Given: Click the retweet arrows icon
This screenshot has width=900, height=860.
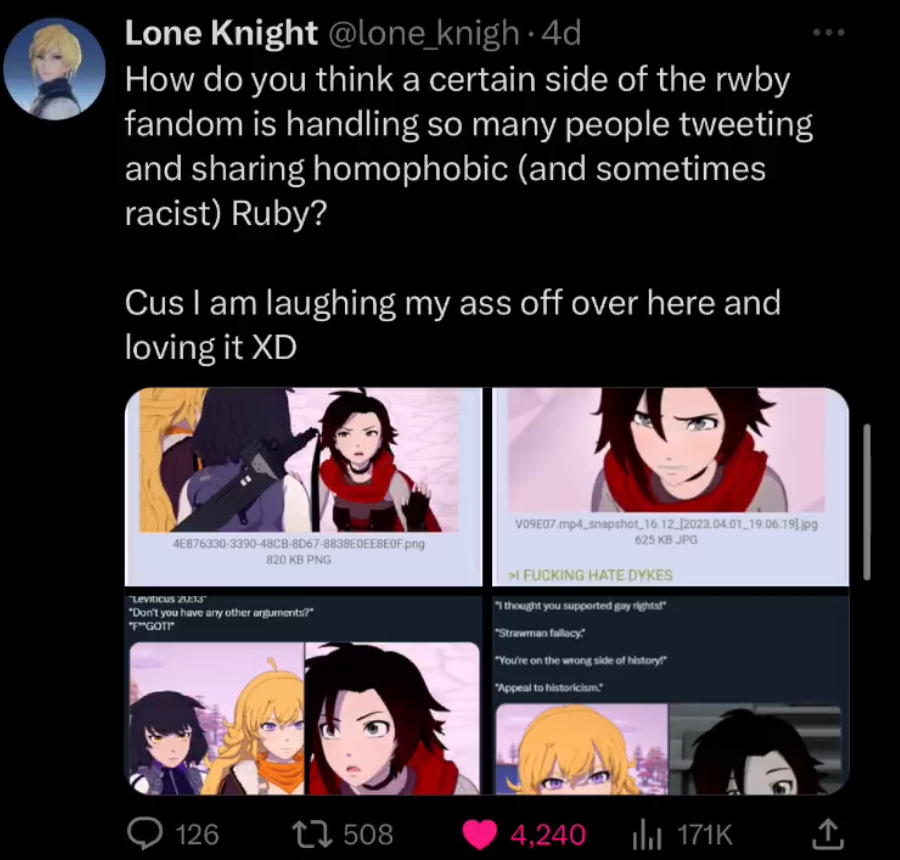Looking at the screenshot, I should coord(312,834).
